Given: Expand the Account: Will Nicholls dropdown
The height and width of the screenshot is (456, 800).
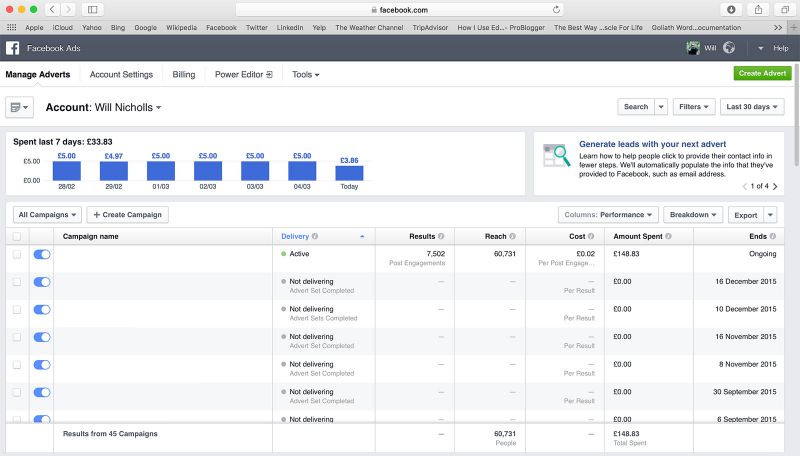Looking at the screenshot, I should tap(104, 107).
